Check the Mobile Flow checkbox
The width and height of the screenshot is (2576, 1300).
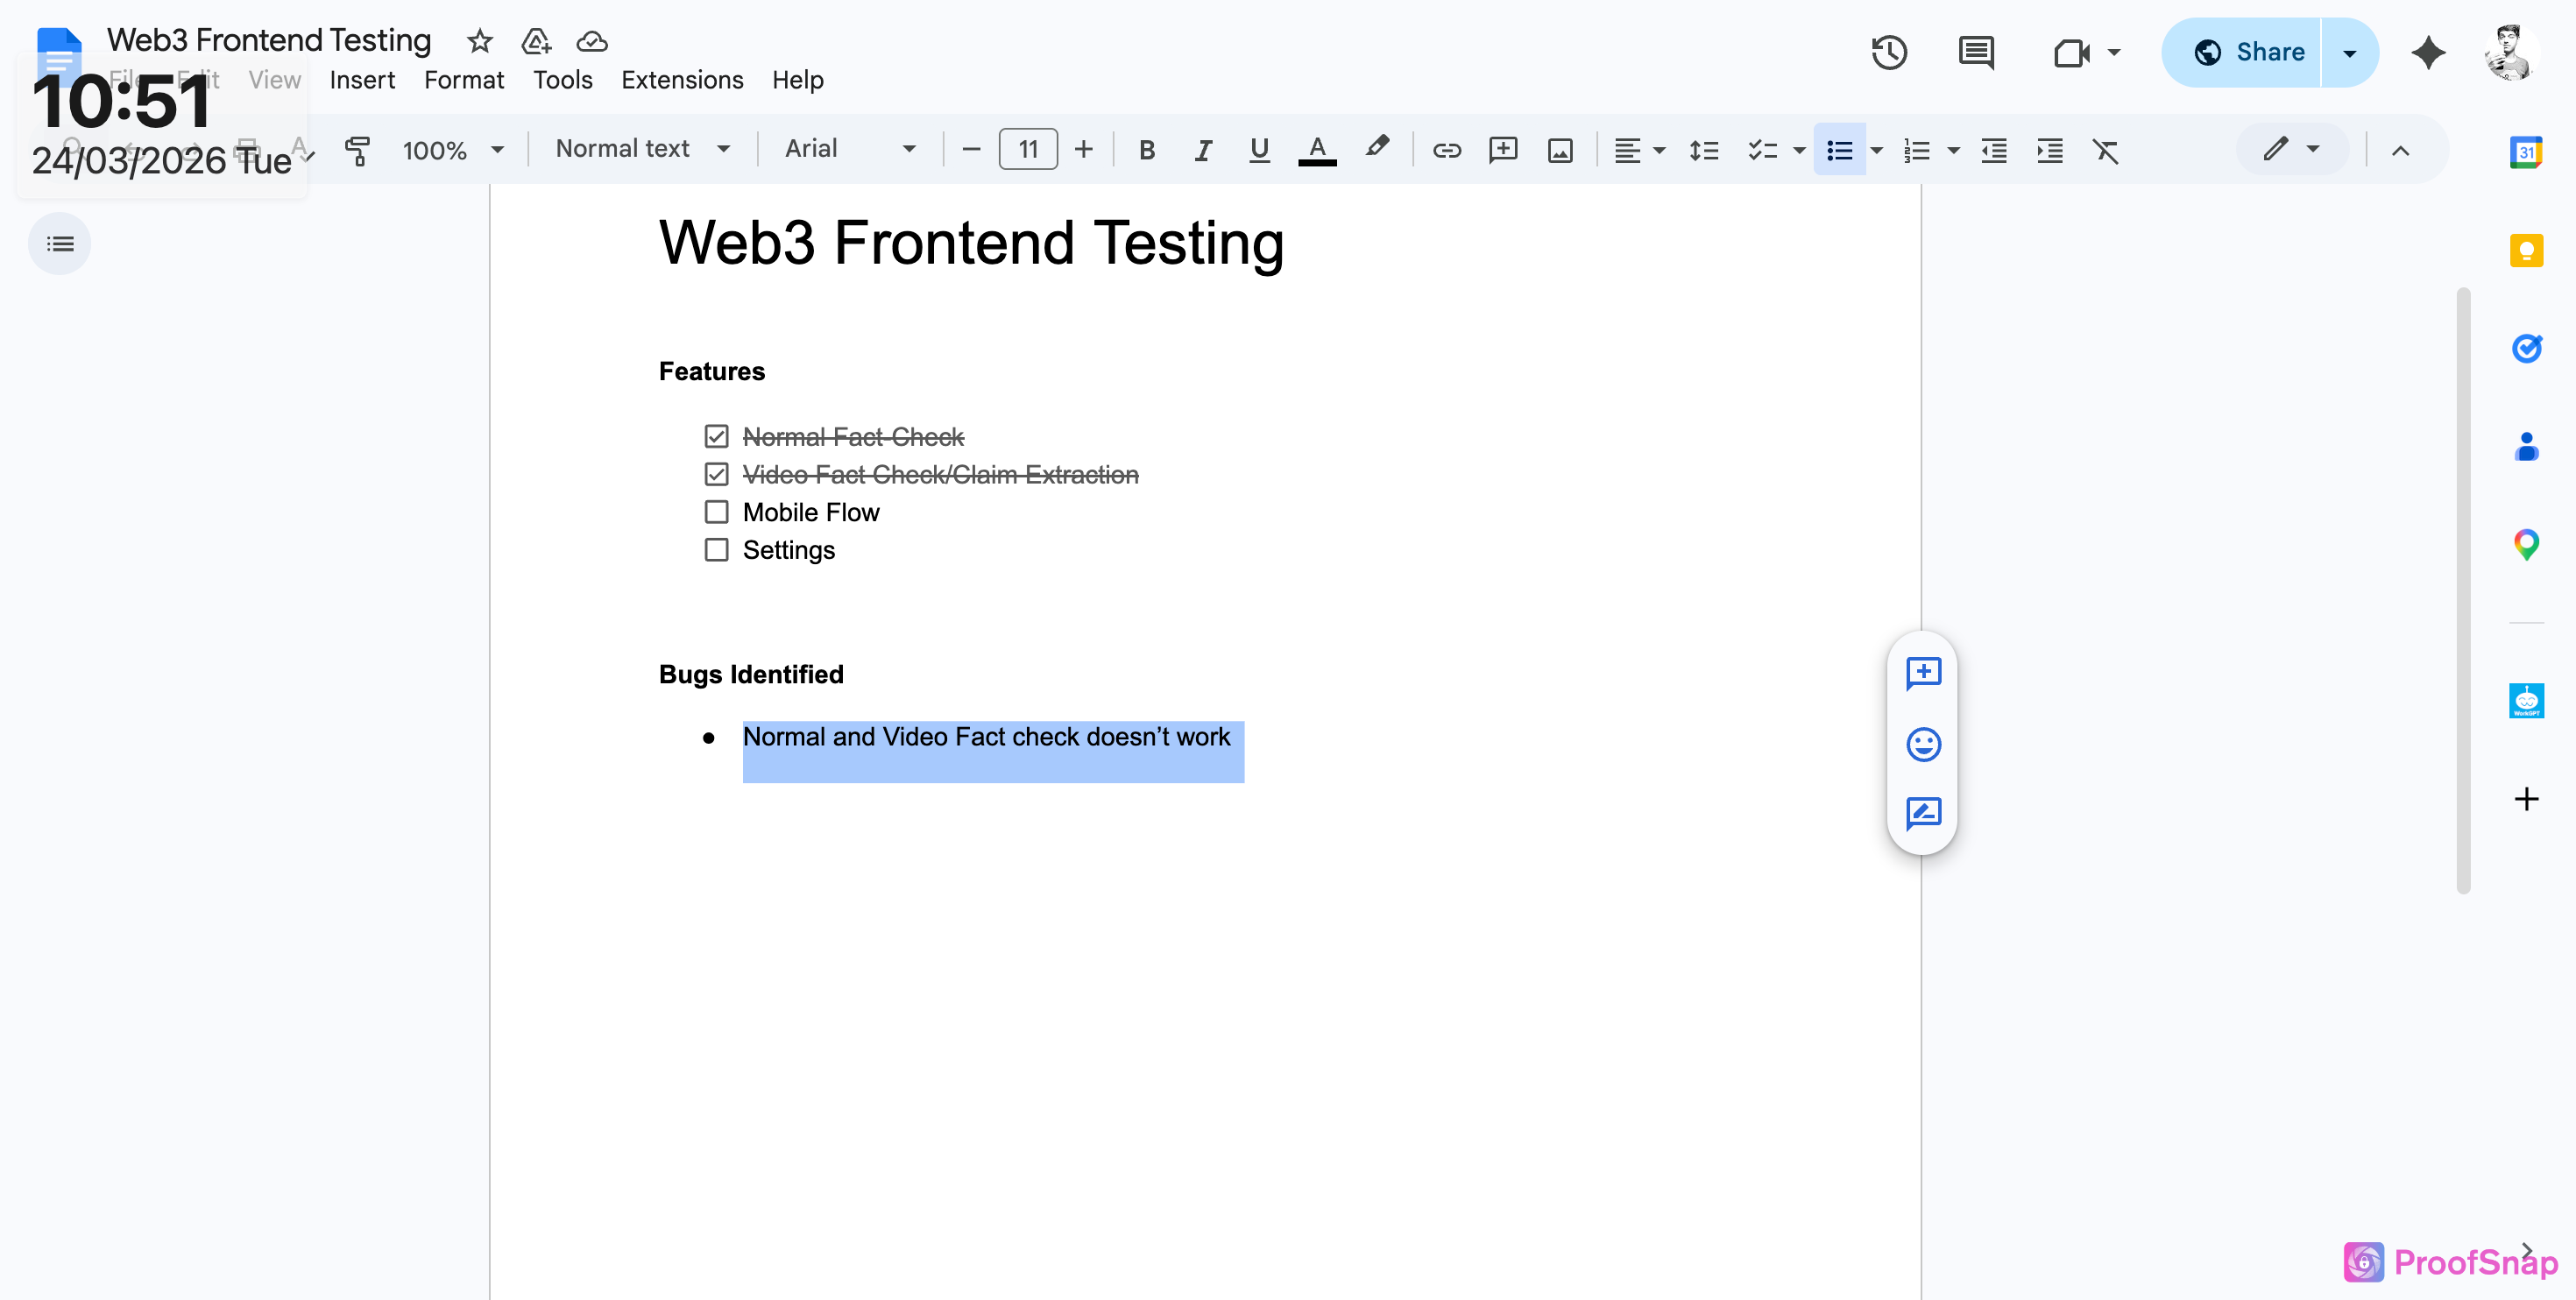click(716, 512)
